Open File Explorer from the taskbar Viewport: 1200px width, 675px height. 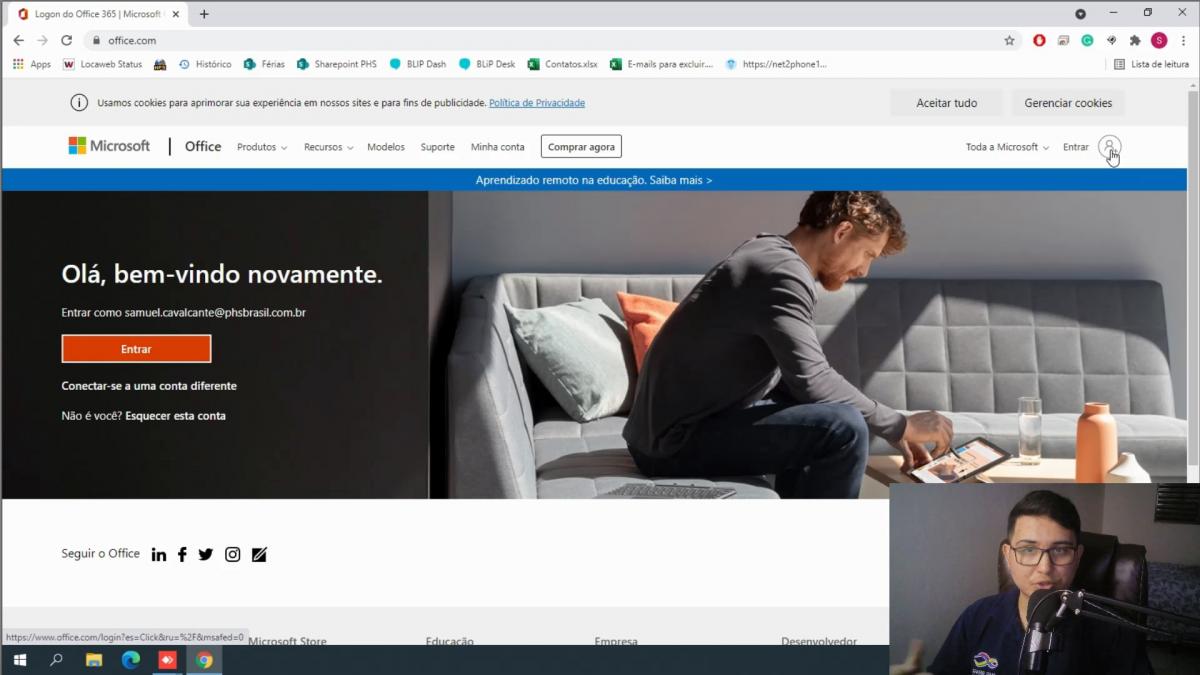[94, 660]
